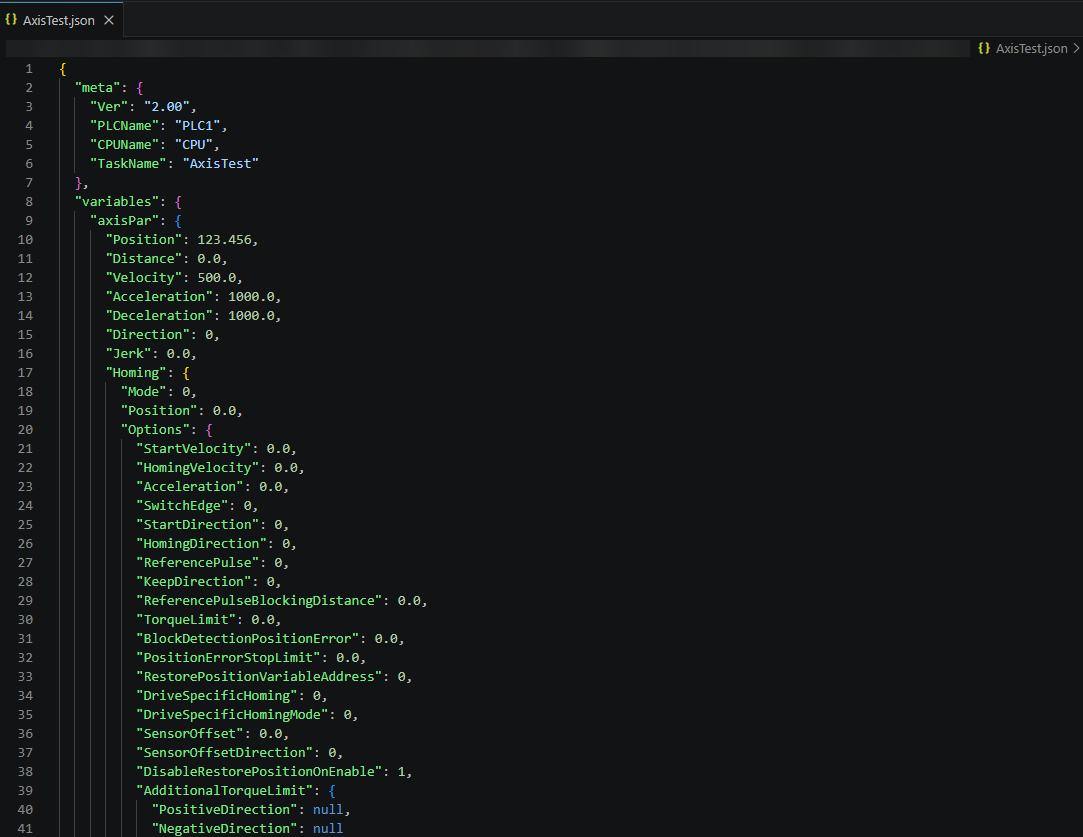This screenshot has width=1083, height=837.
Task: Click the 500.0 velocity value
Action: click(x=217, y=278)
